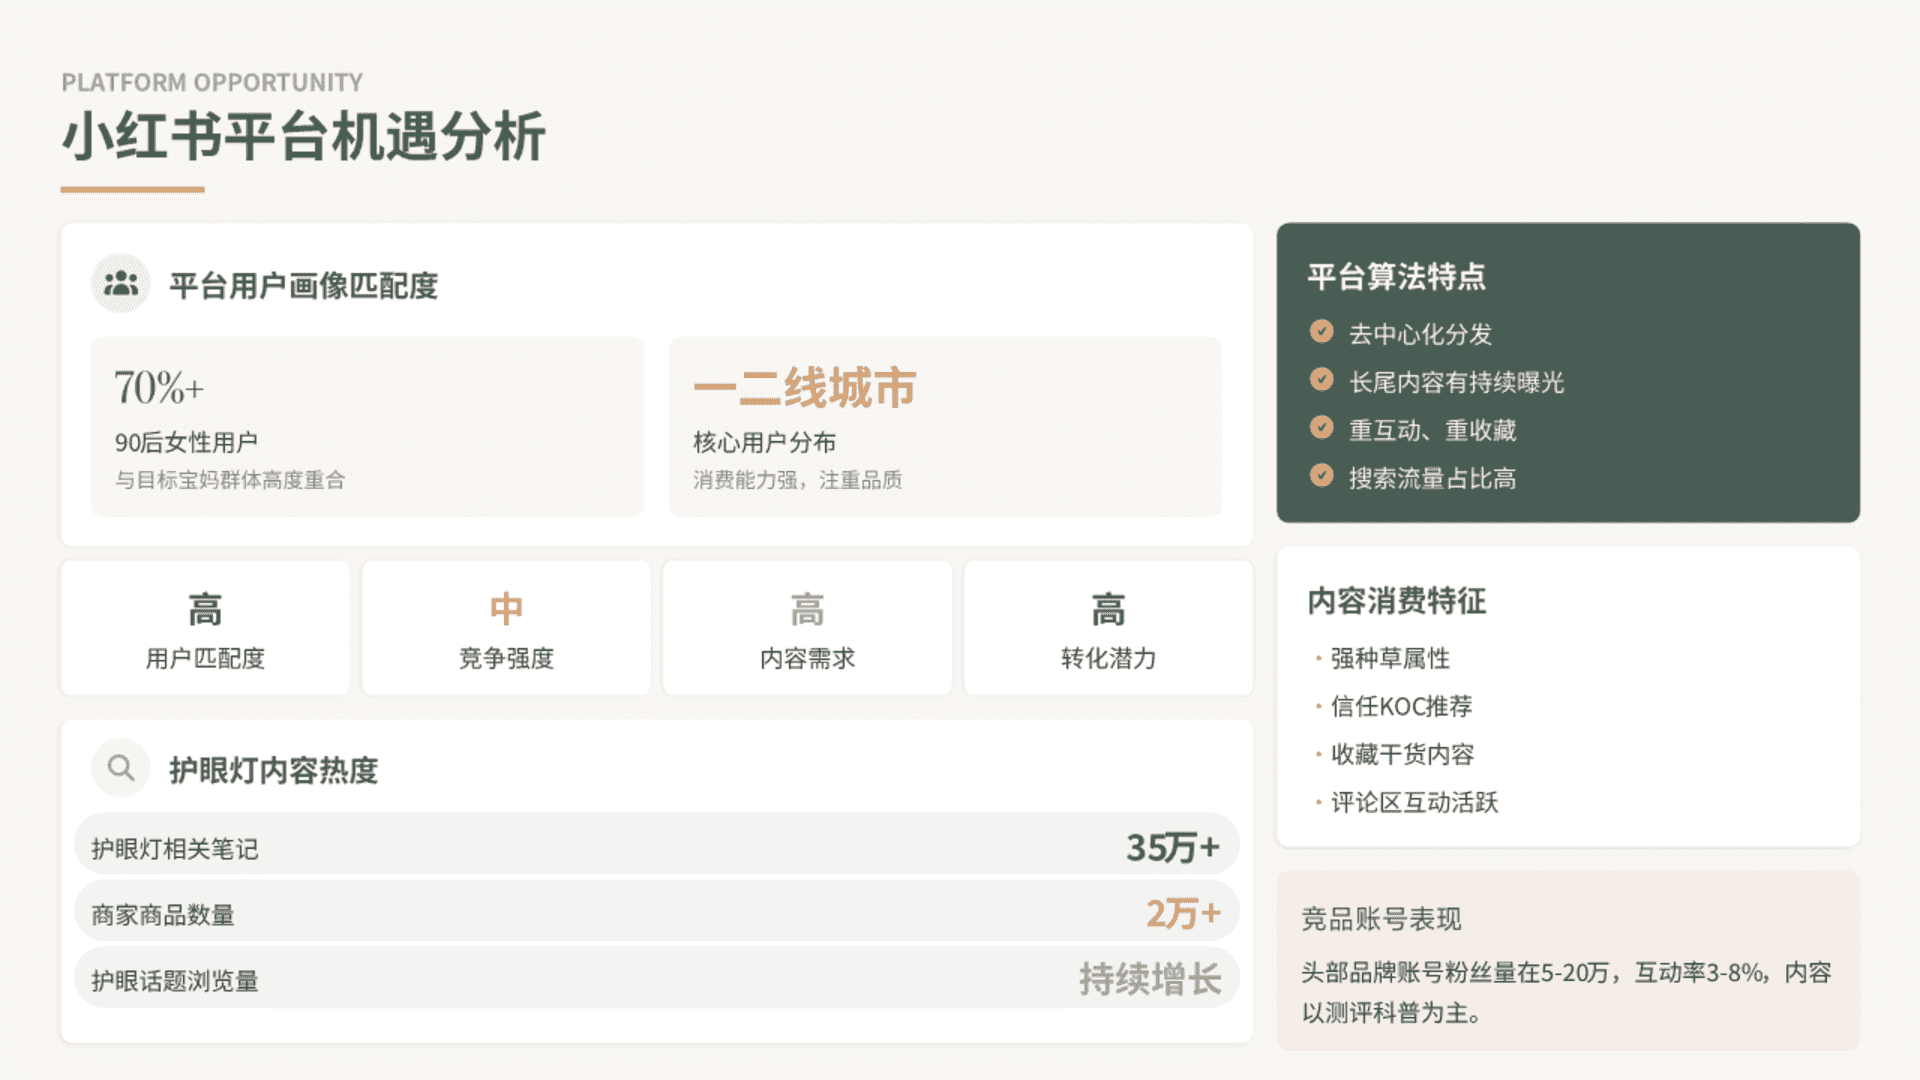Click the 商家商品数量 2万+ row

click(656, 912)
